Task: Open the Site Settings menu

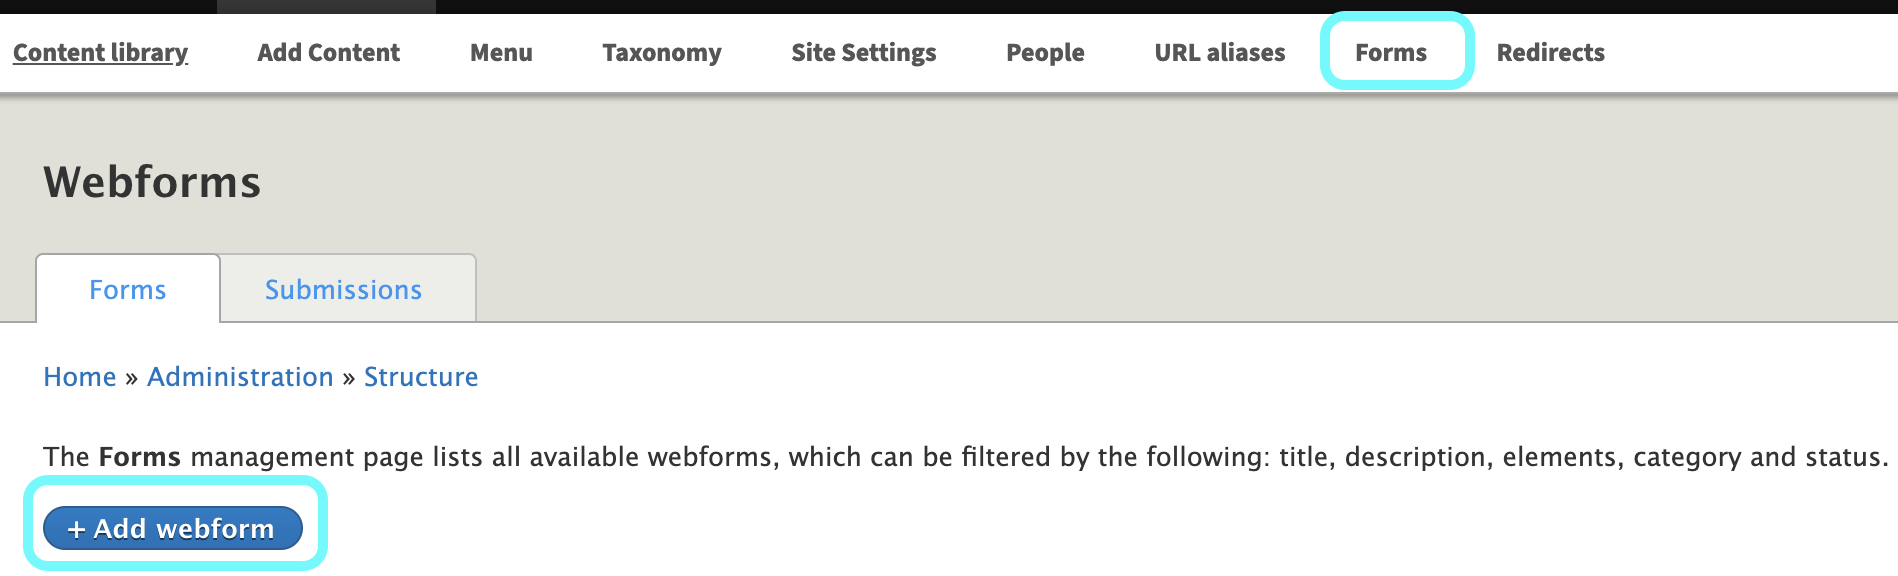Action: point(862,52)
